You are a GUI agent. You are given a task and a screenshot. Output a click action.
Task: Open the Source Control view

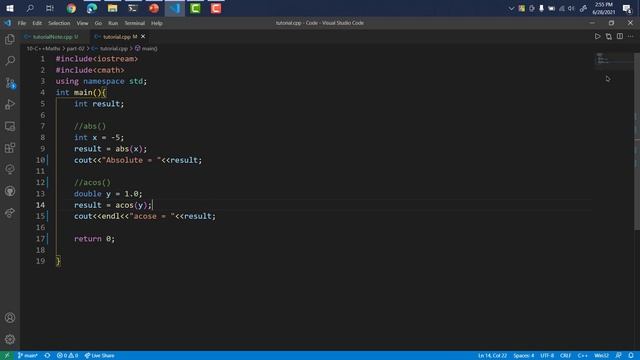10,83
